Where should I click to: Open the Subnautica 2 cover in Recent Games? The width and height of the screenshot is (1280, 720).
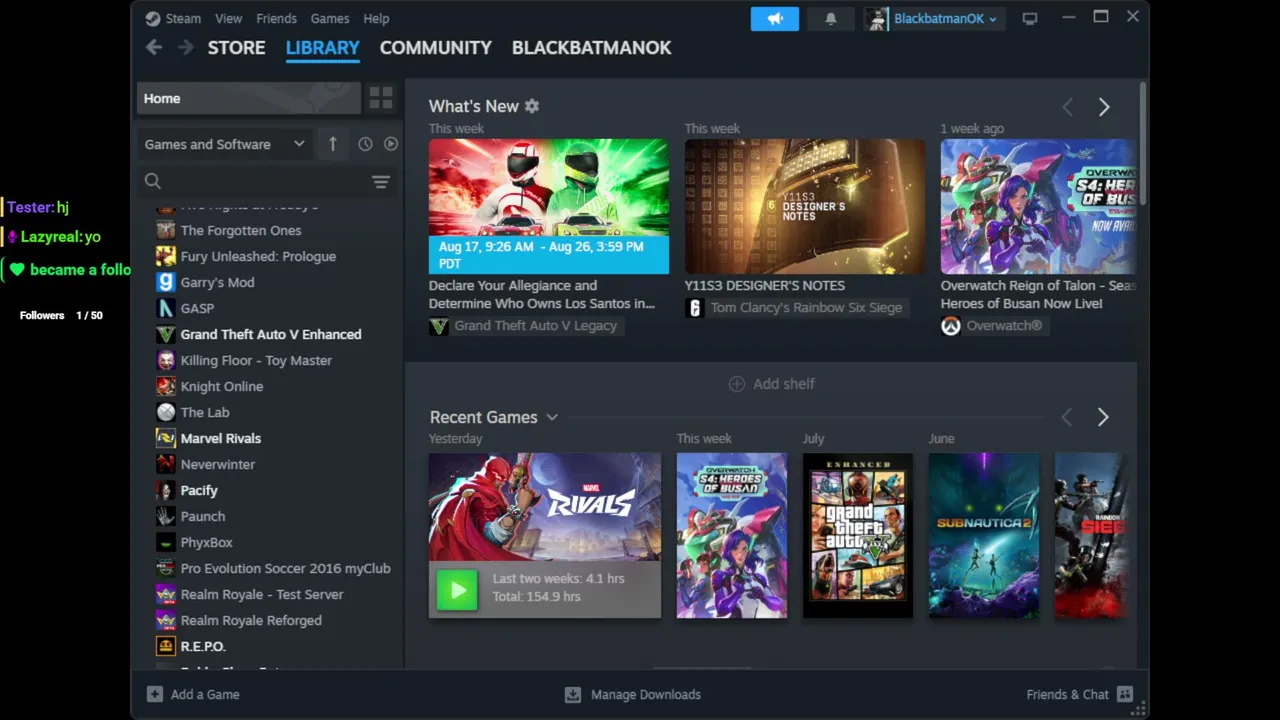(984, 535)
